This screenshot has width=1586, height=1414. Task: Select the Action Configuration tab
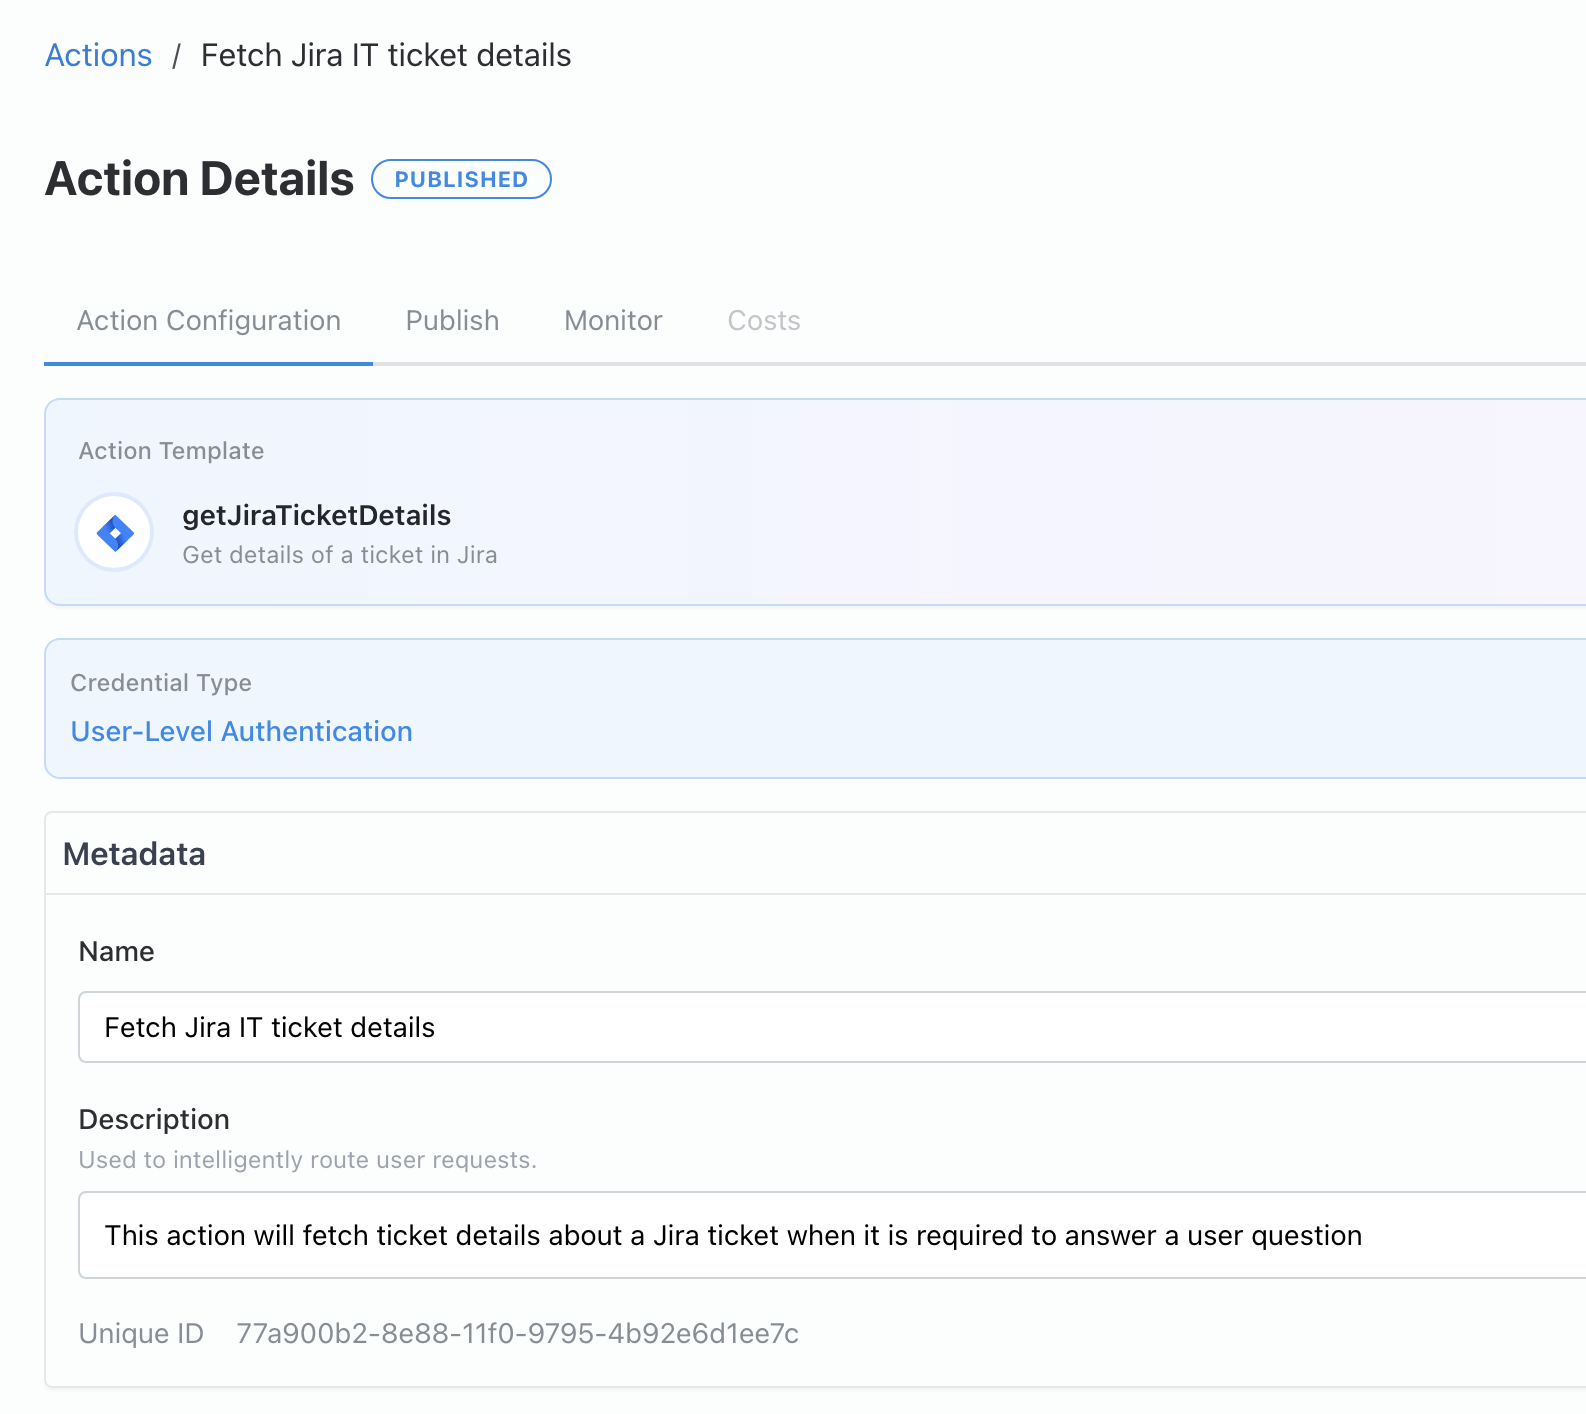[208, 321]
